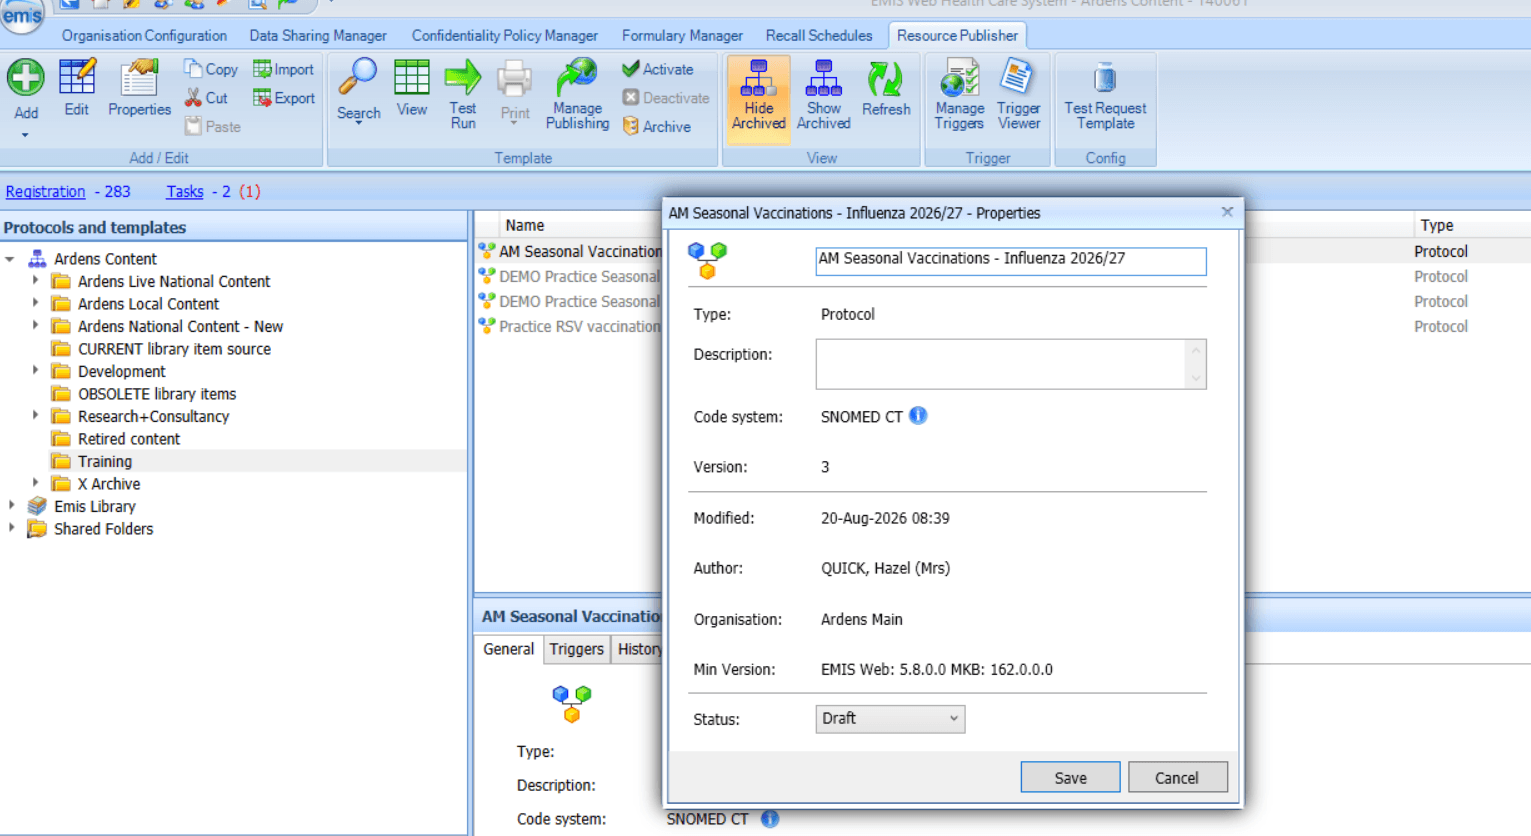Image resolution: width=1531 pixels, height=836 pixels.
Task: Open the Search tool
Action: pos(358,90)
